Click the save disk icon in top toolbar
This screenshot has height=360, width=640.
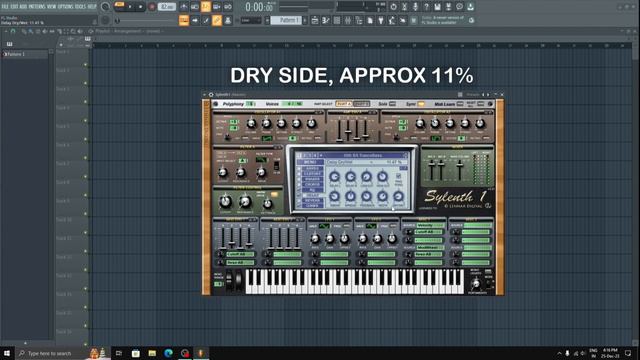pos(437,7)
